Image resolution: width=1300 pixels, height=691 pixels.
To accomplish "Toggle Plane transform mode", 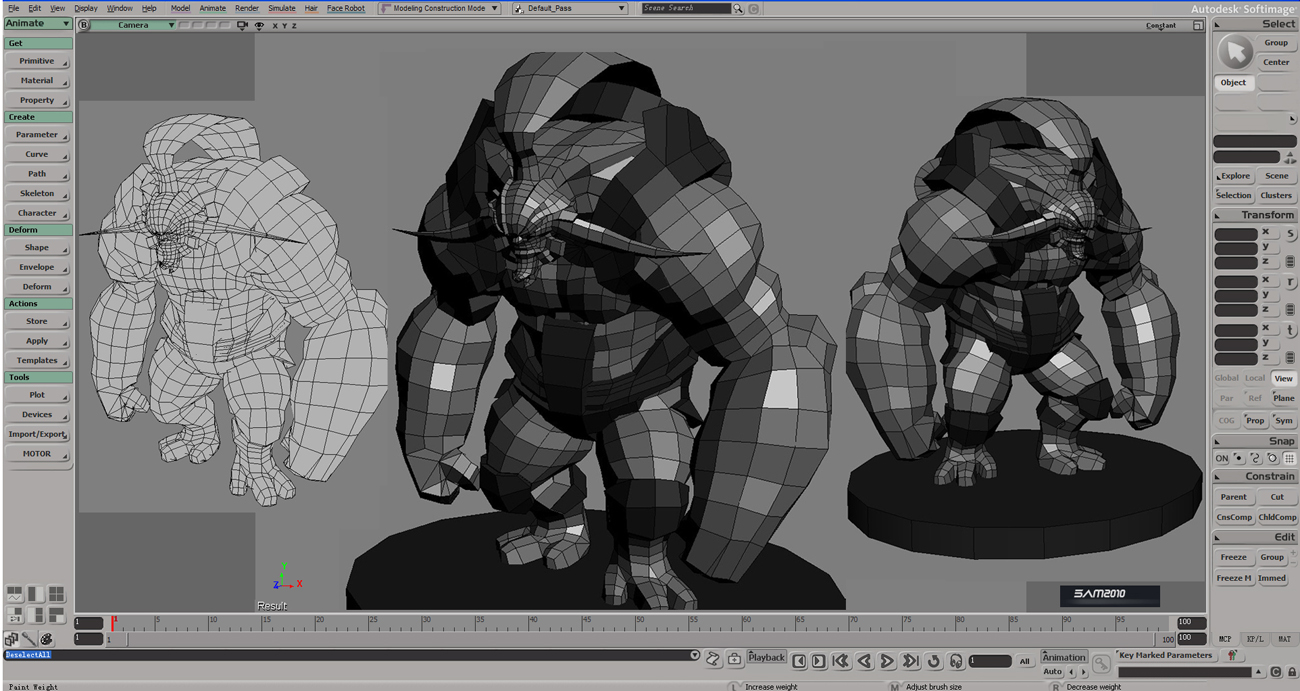I will (x=1283, y=398).
